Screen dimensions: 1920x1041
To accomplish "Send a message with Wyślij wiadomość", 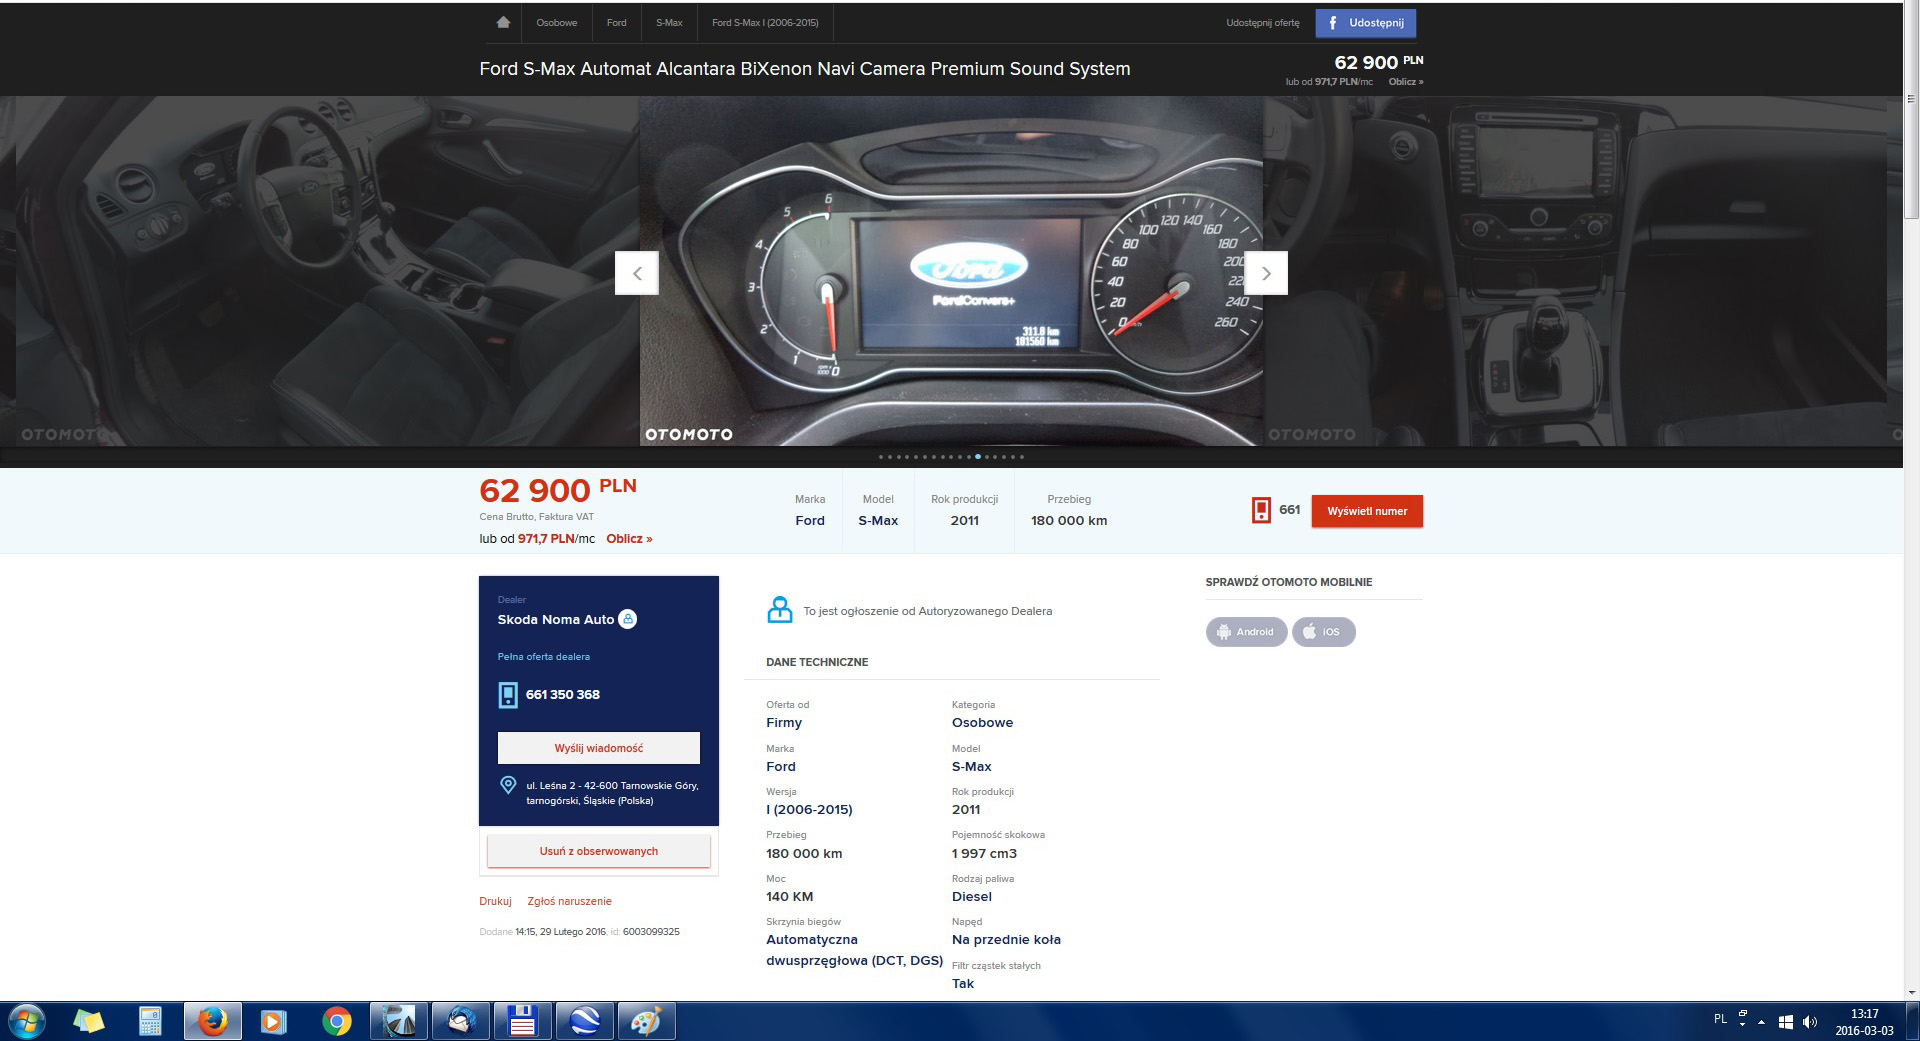I will click(x=599, y=748).
